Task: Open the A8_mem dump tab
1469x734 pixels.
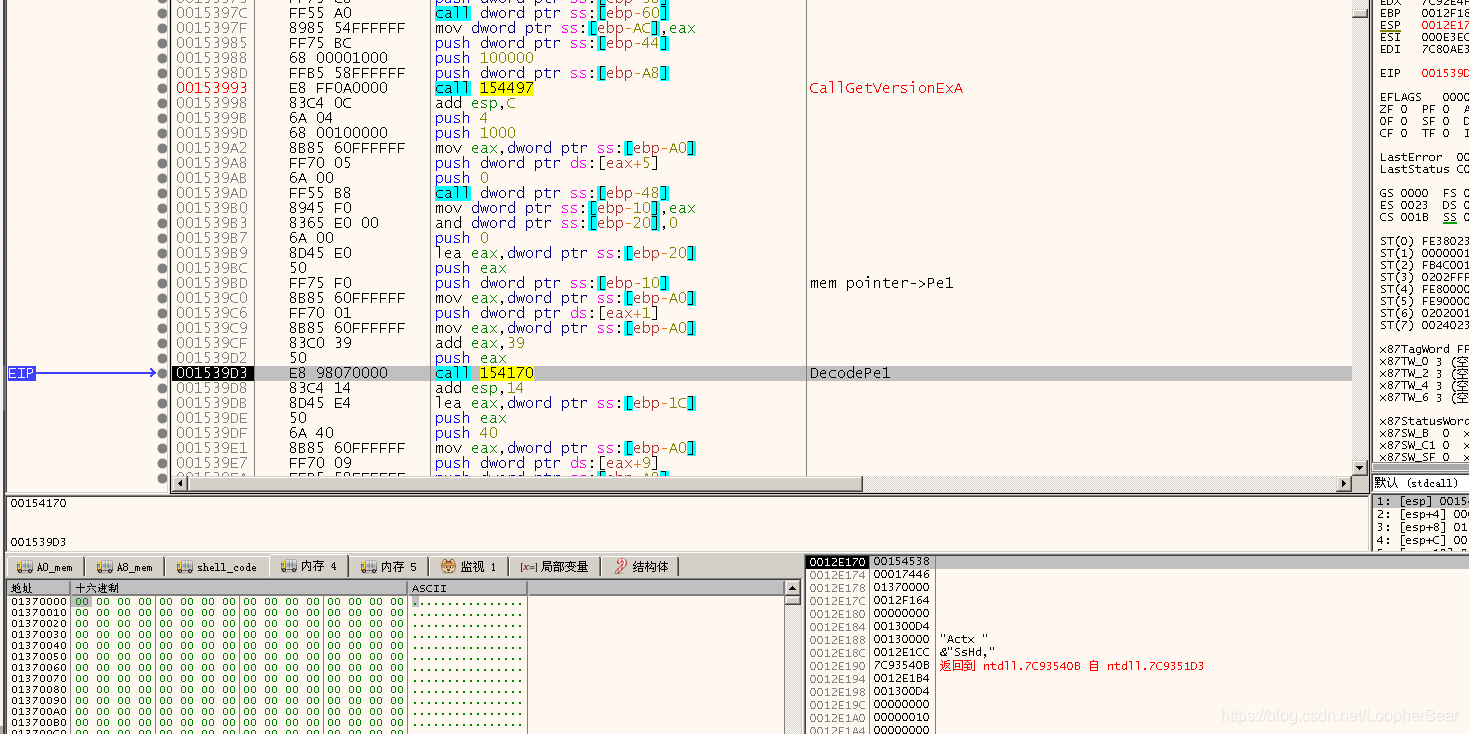Action: [124, 567]
